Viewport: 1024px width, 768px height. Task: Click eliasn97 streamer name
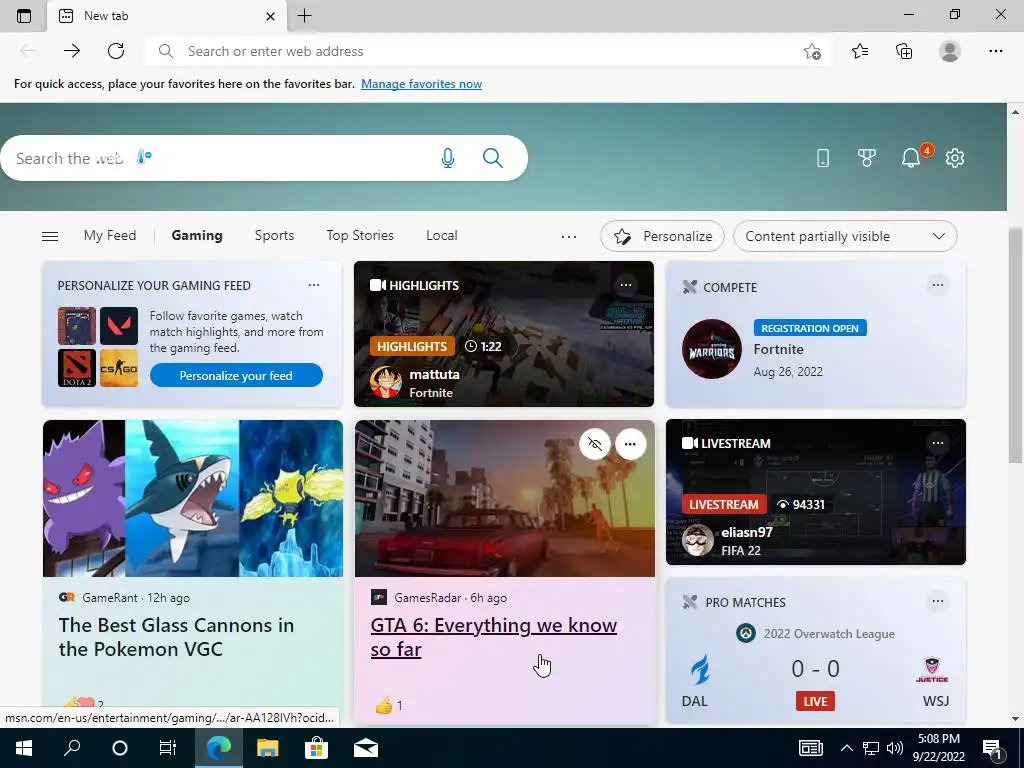(747, 532)
